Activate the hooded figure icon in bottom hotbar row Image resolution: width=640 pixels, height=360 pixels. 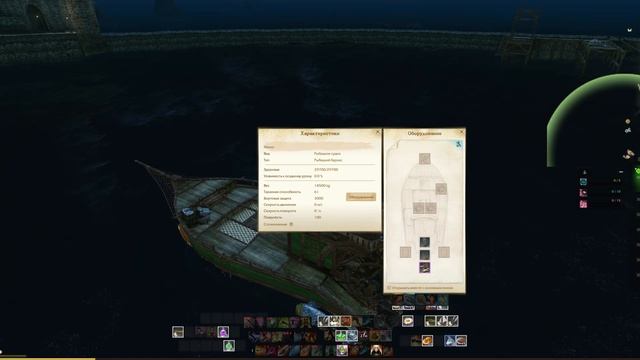(x=376, y=350)
